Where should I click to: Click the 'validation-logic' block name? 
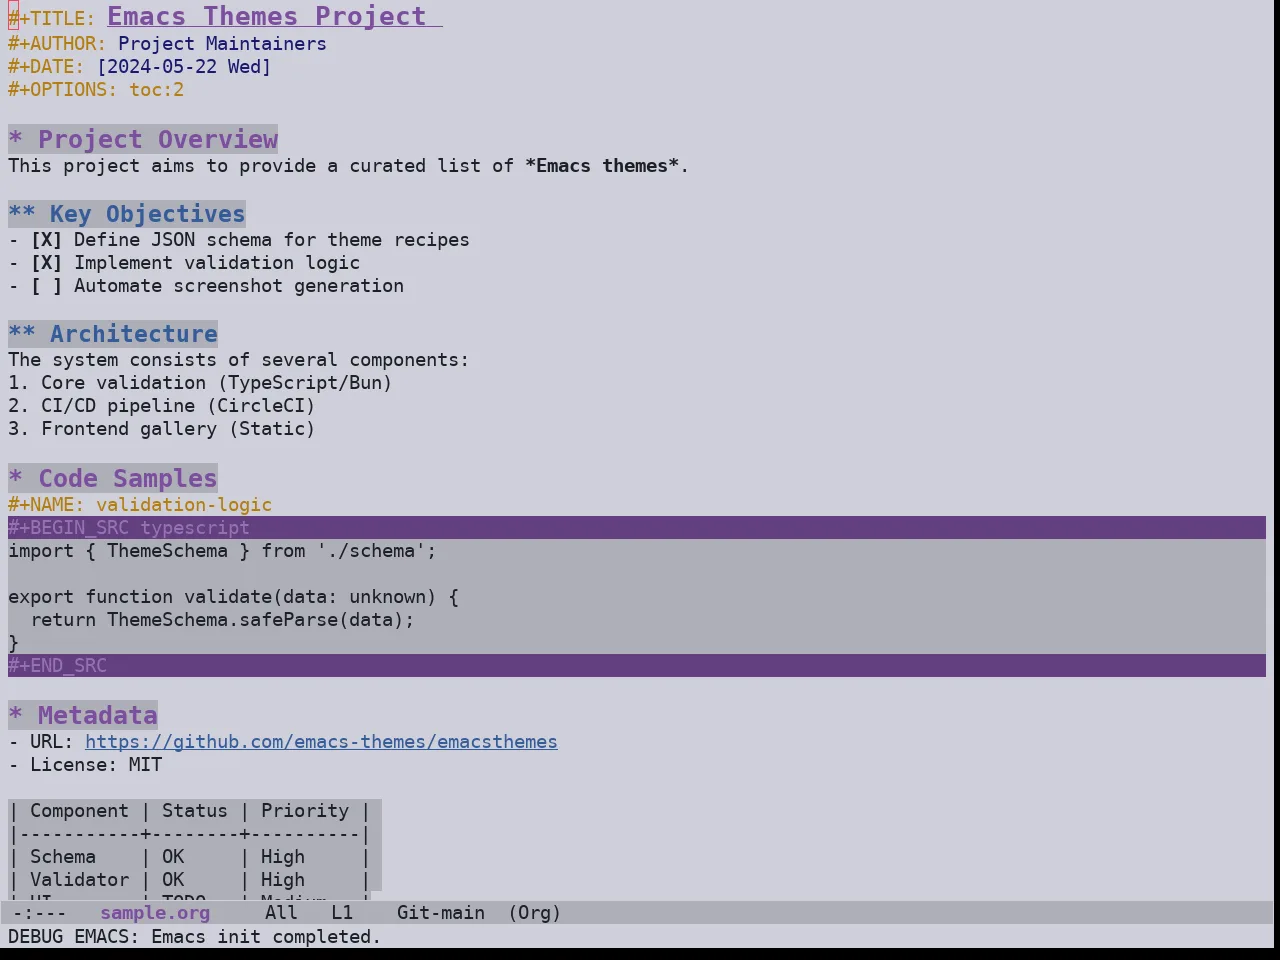tap(184, 505)
